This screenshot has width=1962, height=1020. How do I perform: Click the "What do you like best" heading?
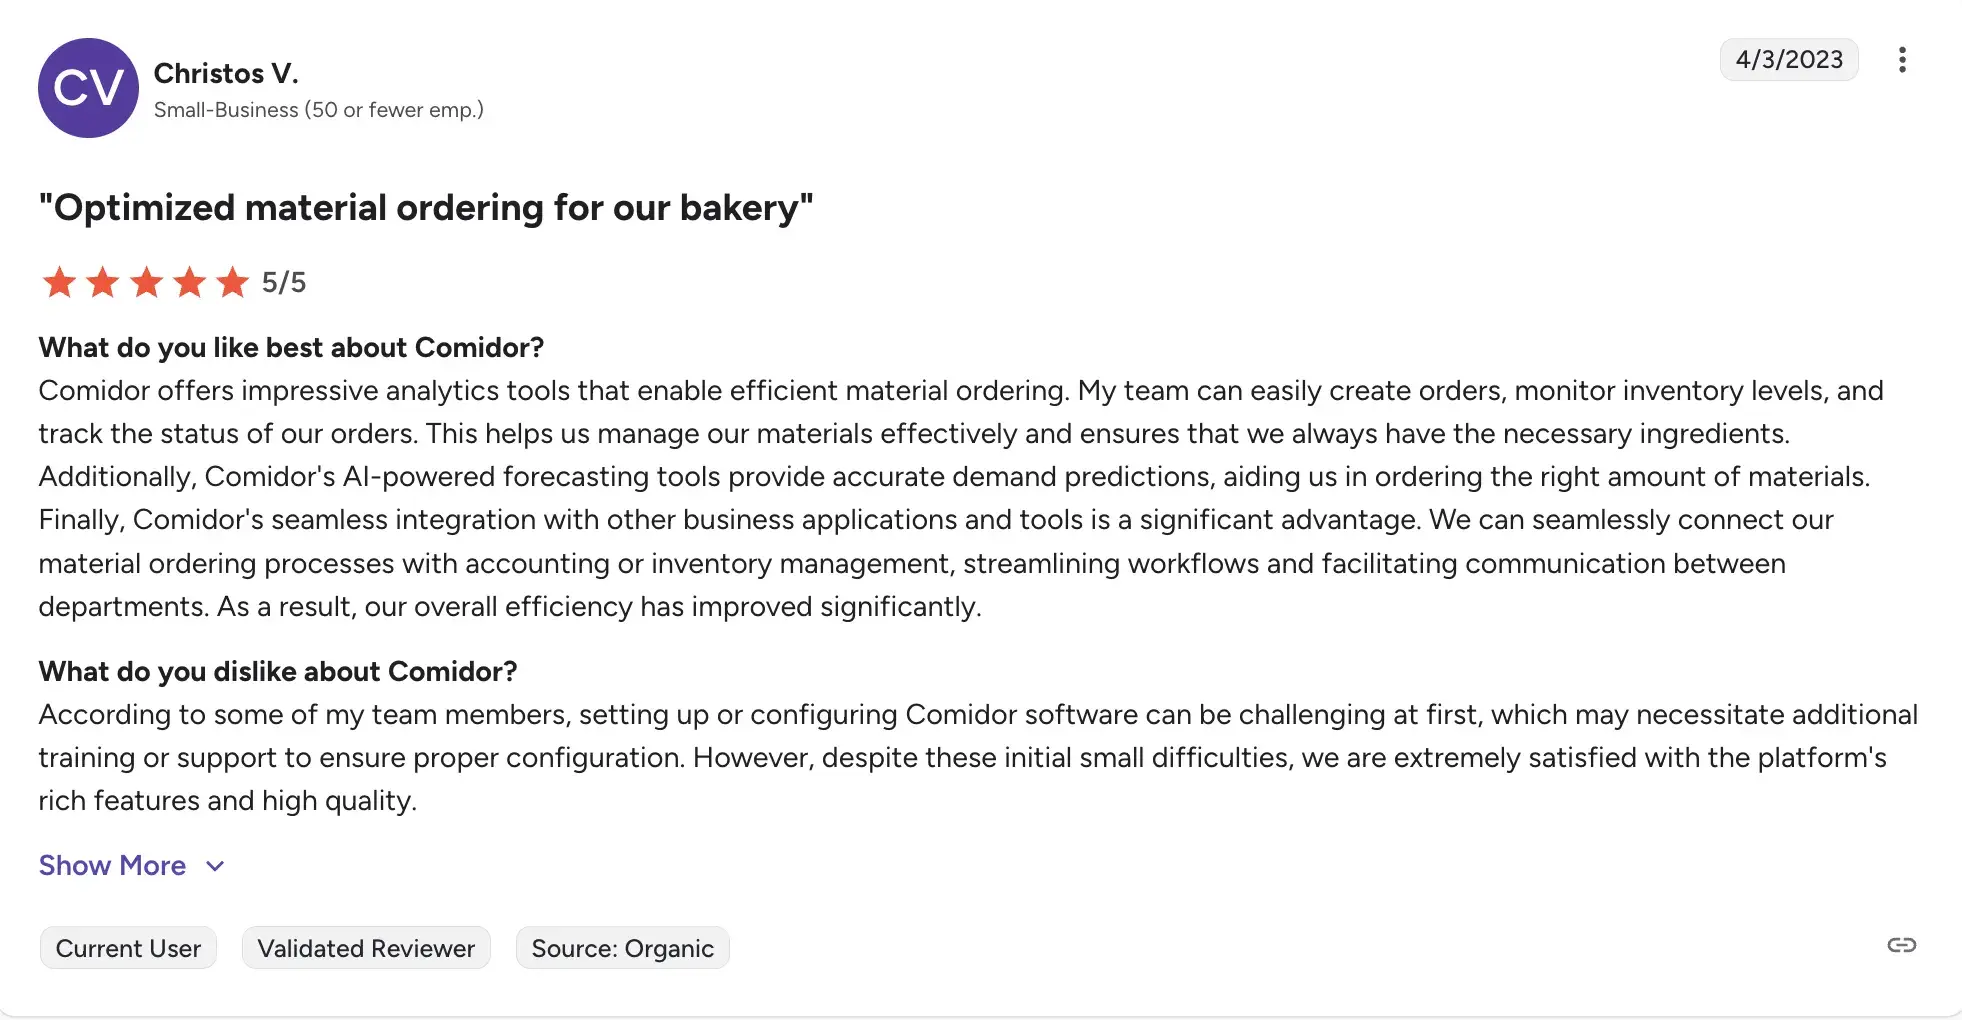[x=291, y=348]
